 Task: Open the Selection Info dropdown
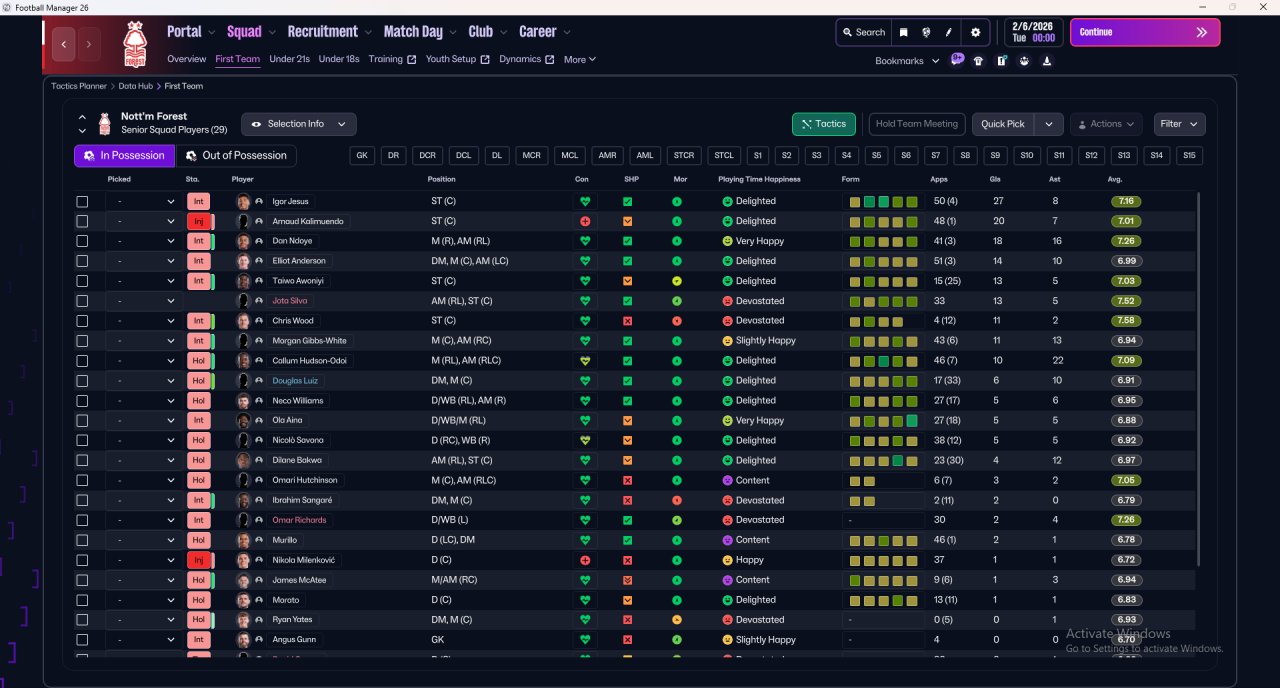[x=298, y=124]
